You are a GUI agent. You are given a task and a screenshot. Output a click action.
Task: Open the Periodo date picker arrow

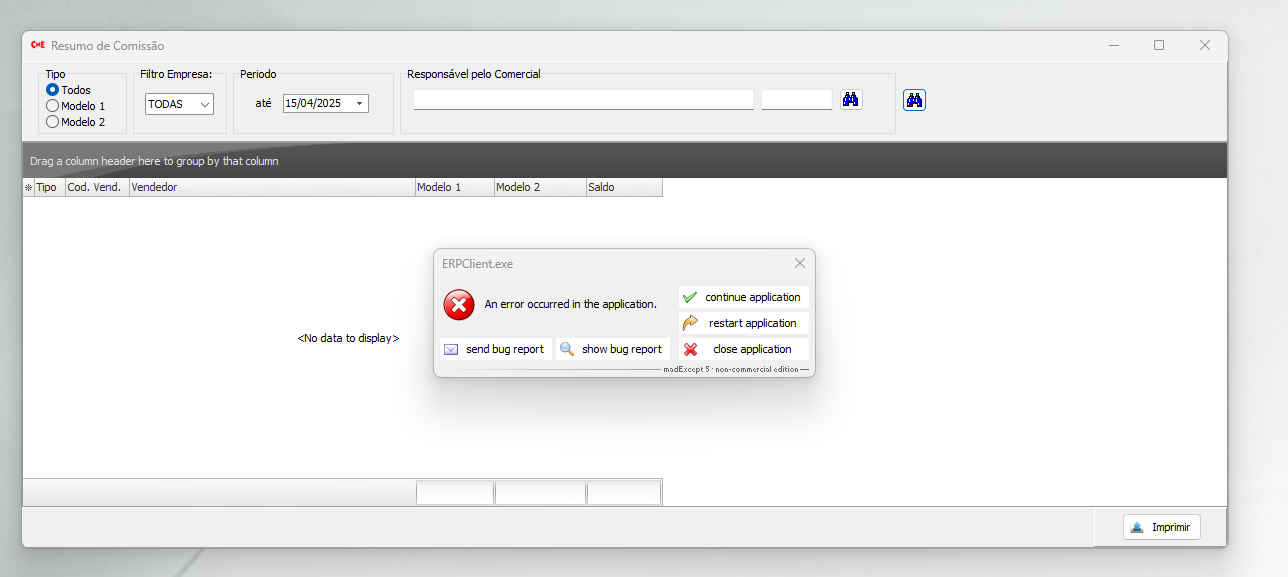click(359, 103)
